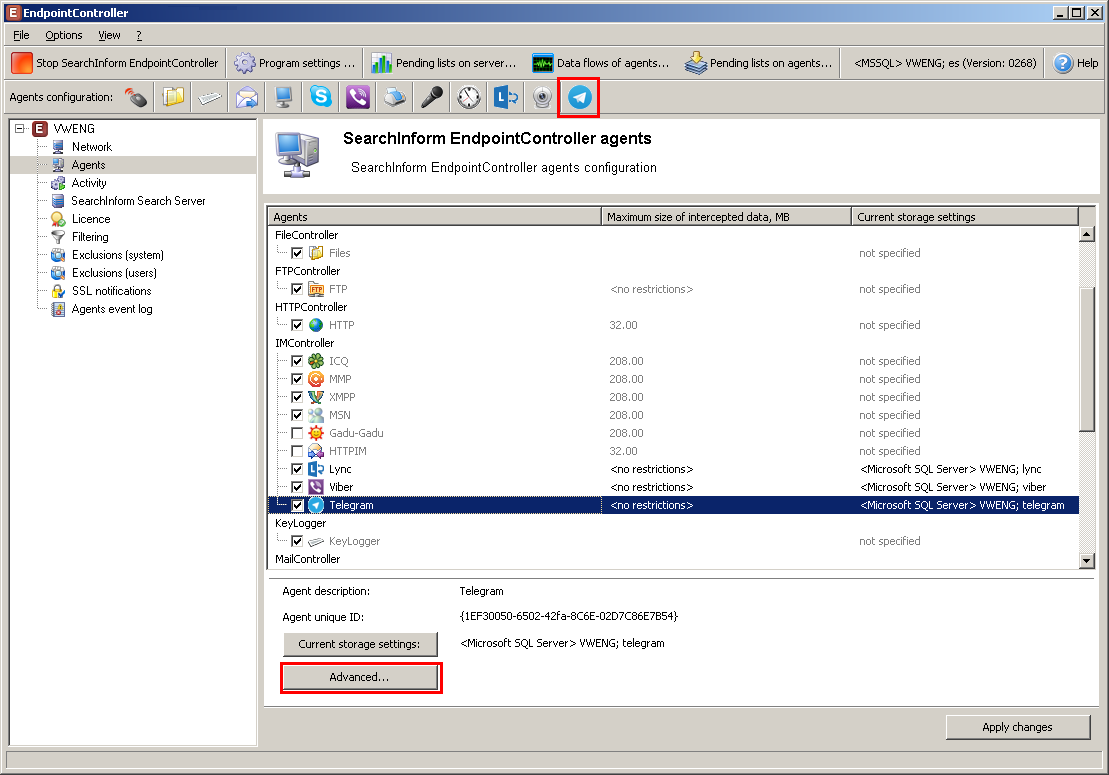Open the Skype agent configuration icon
This screenshot has height=775, width=1109.
(321, 97)
